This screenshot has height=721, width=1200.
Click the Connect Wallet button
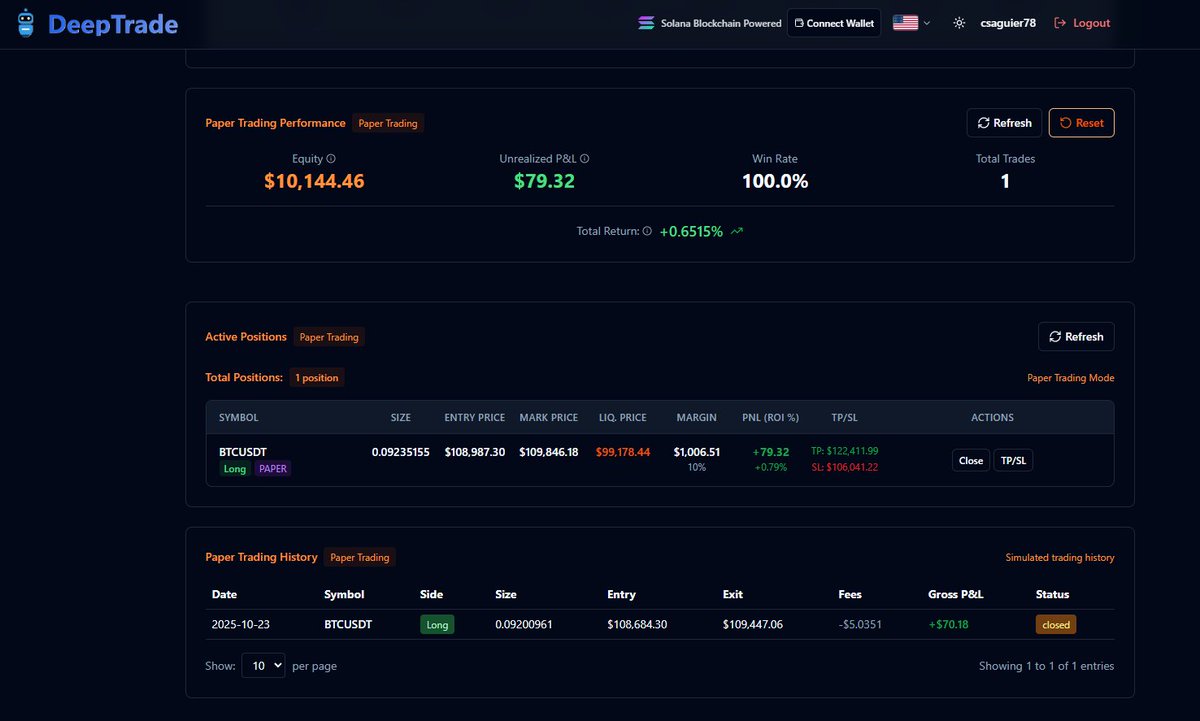click(834, 22)
